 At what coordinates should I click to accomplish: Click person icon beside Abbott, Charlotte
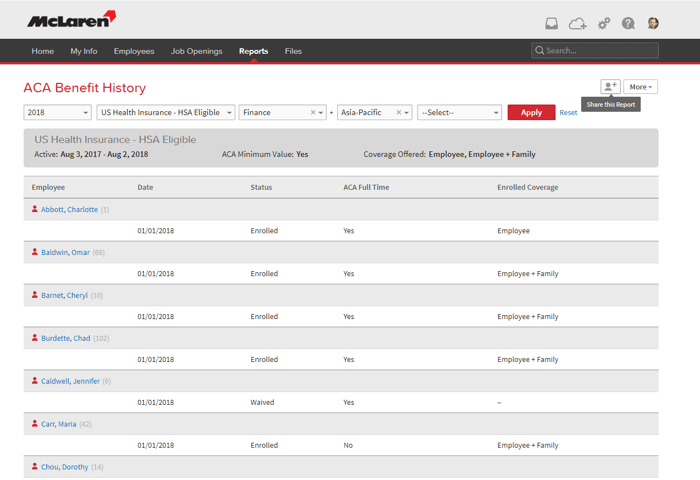pos(34,209)
